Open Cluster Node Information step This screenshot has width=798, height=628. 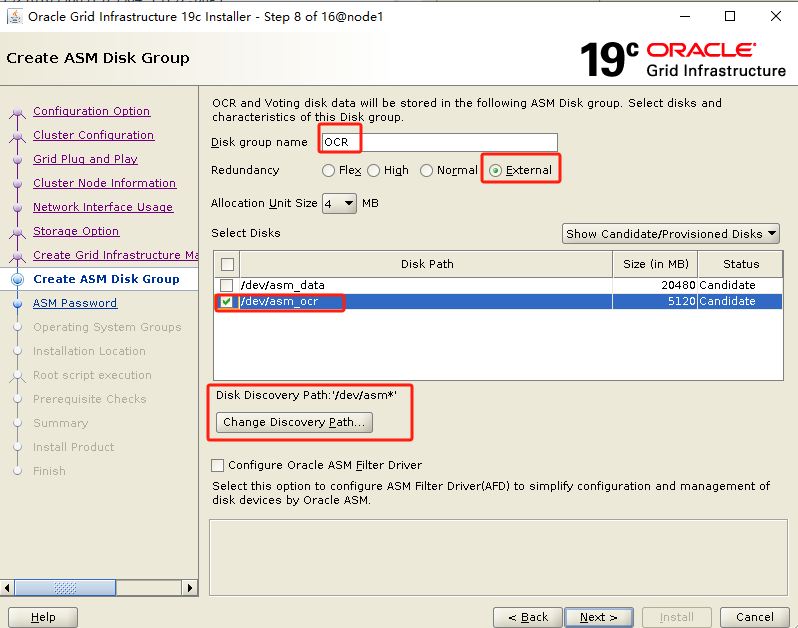[x=105, y=183]
